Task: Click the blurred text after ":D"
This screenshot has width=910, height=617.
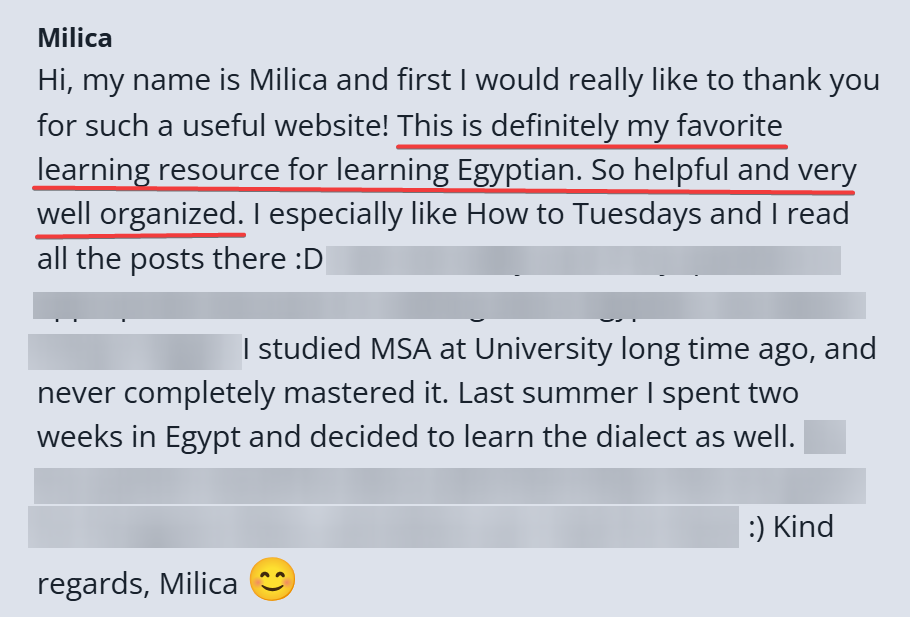Action: pyautogui.click(x=583, y=259)
